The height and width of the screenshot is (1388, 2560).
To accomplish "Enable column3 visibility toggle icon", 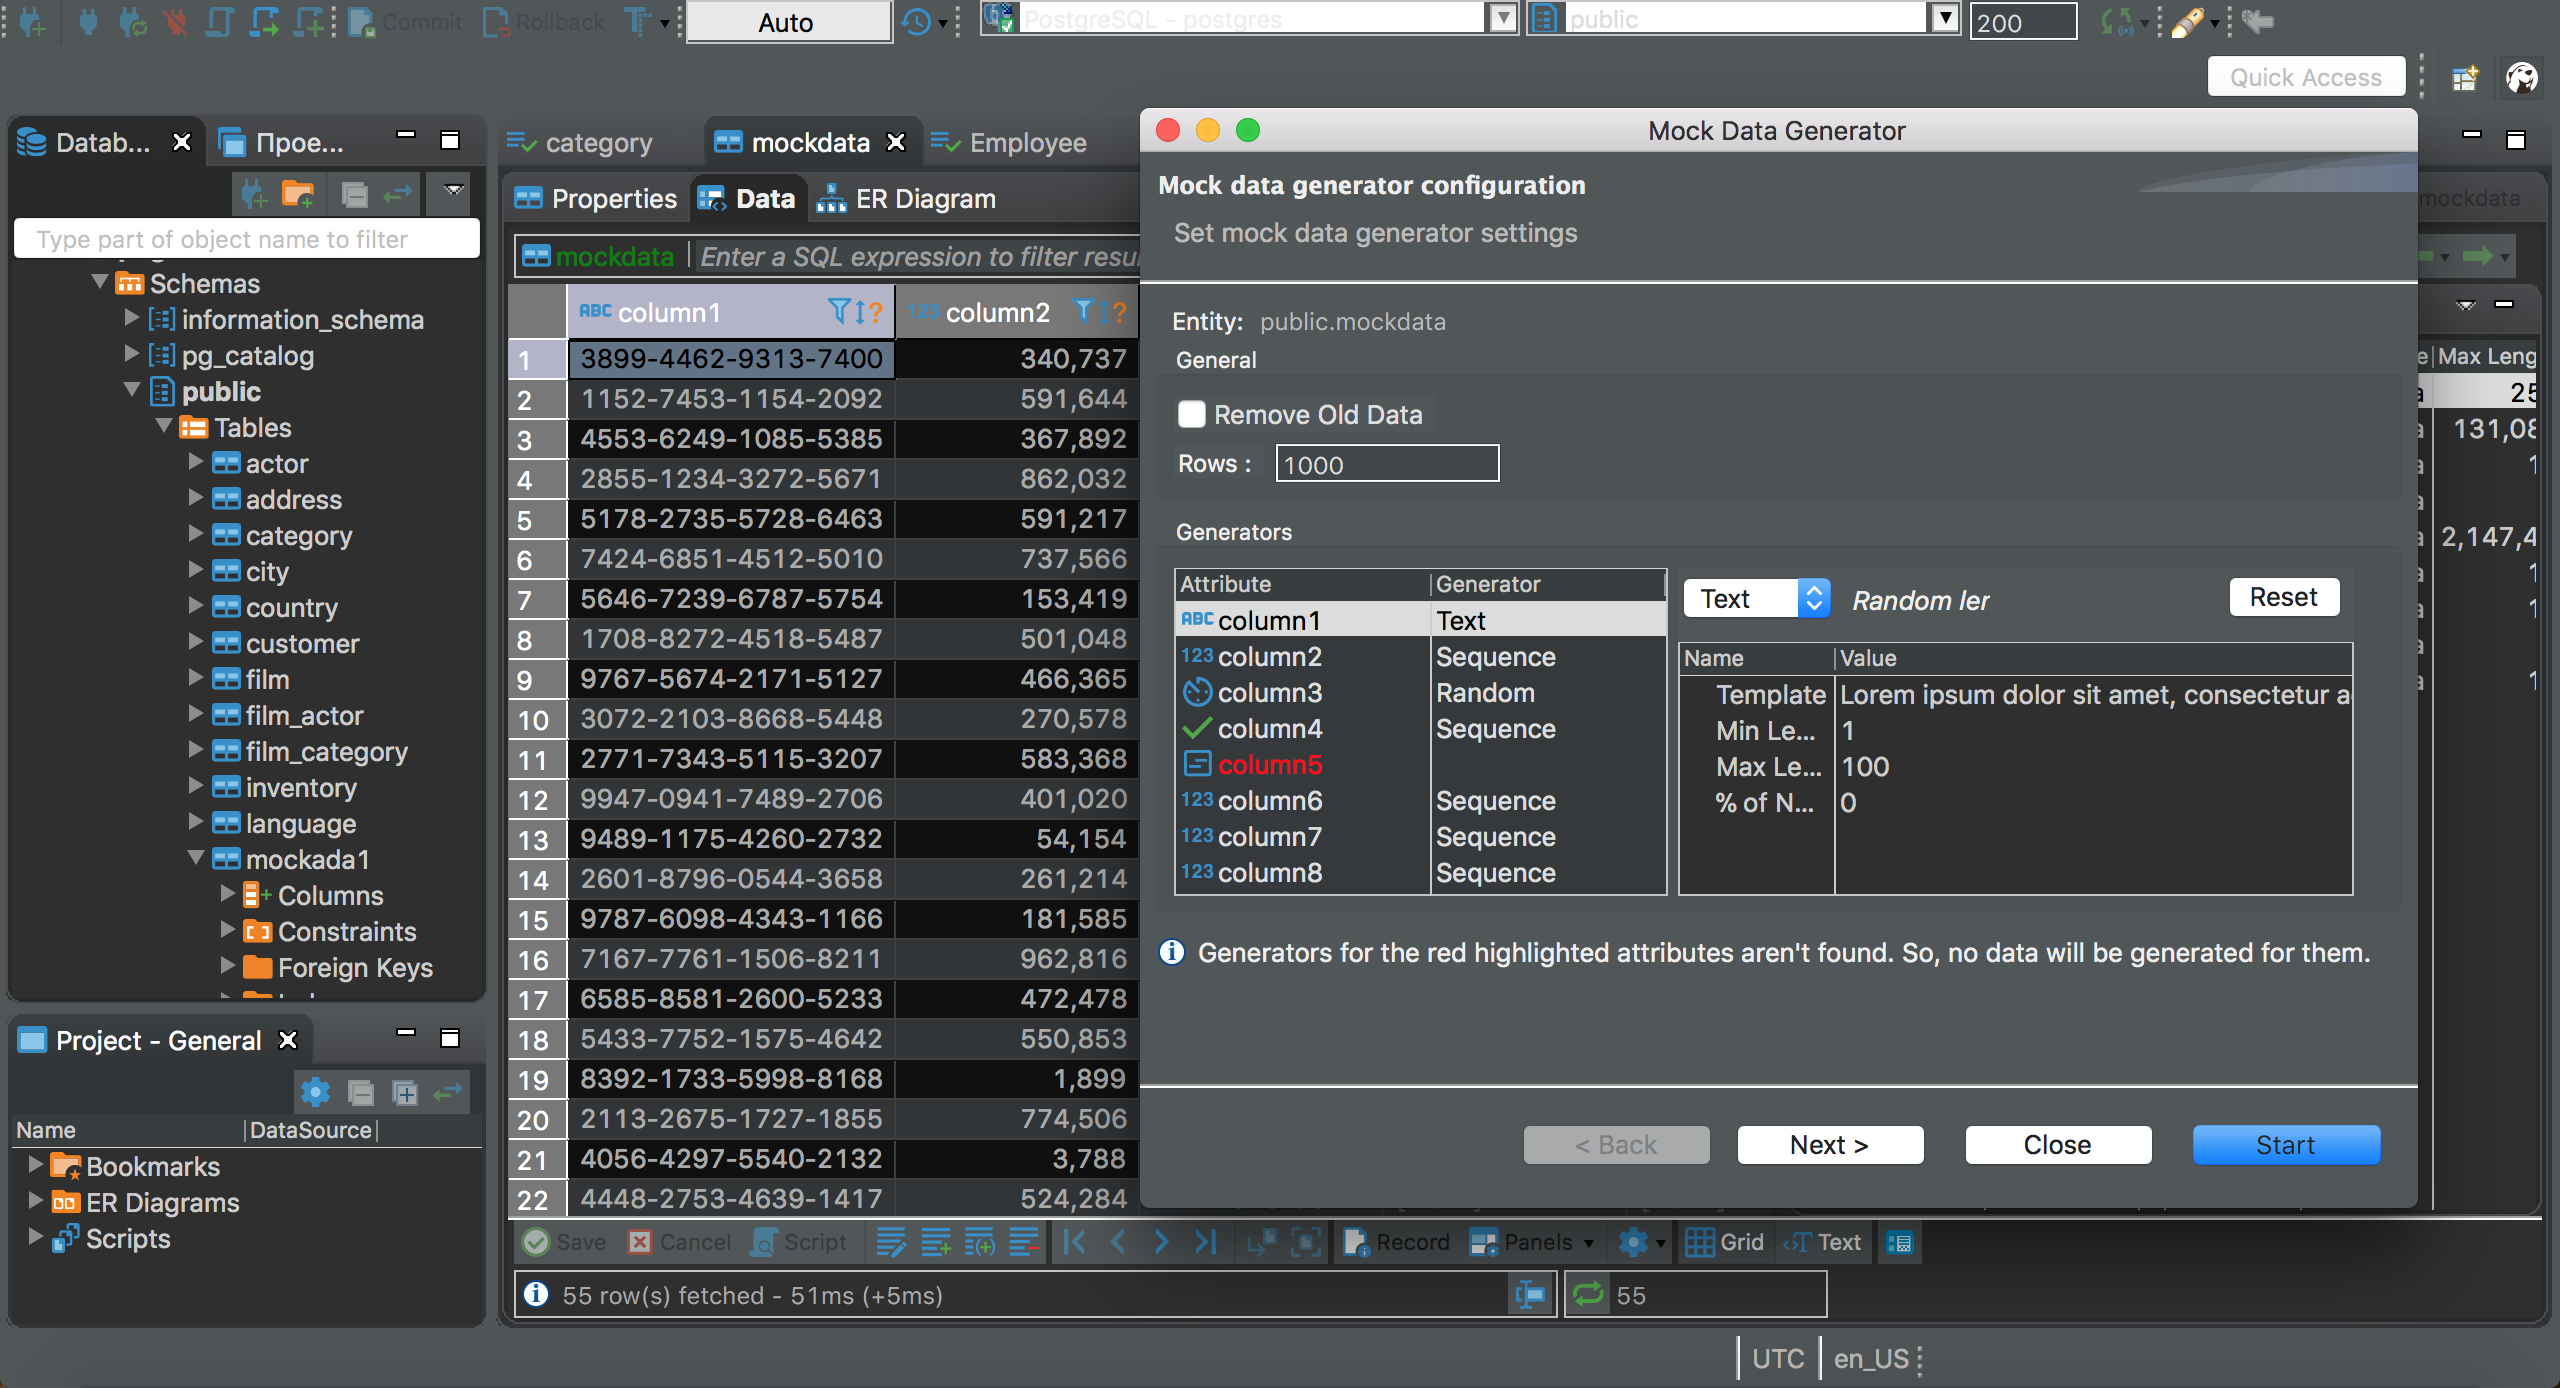I will [1196, 692].
